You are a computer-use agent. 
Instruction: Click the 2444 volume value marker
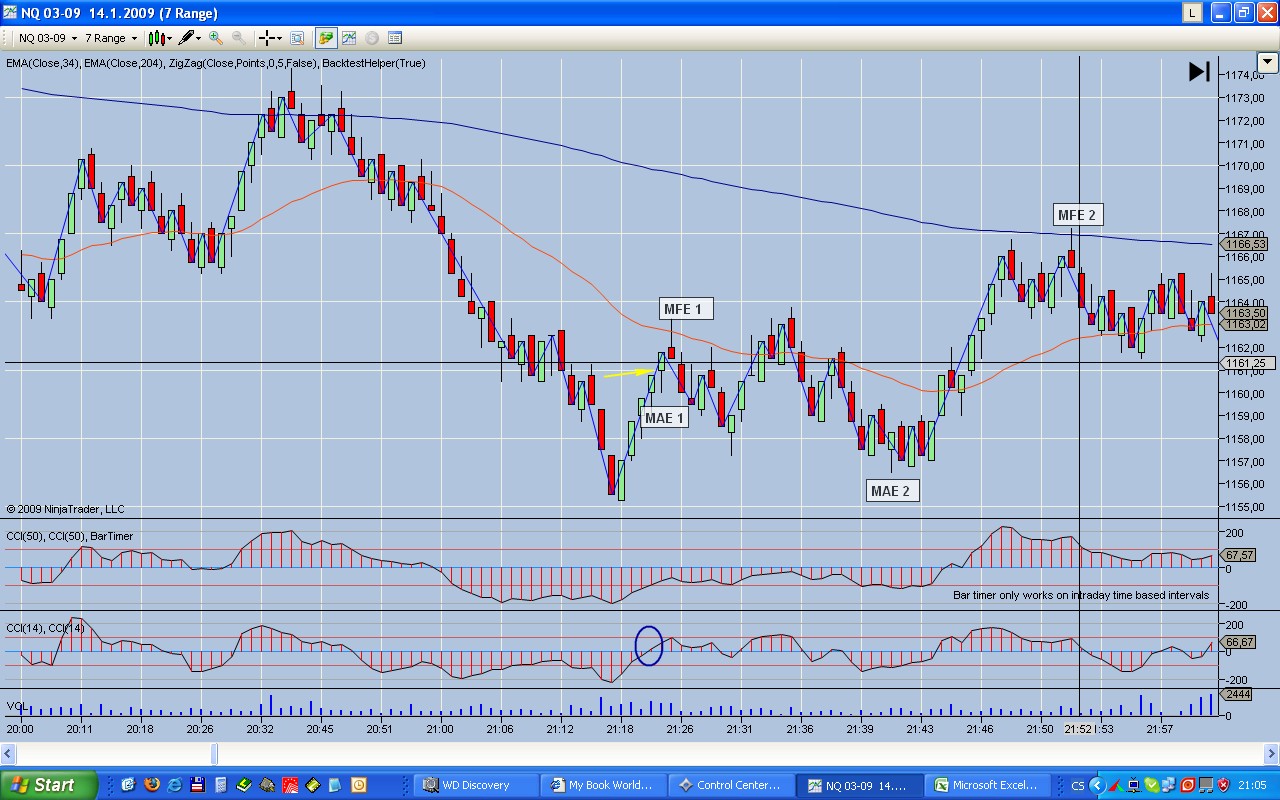coord(1238,694)
